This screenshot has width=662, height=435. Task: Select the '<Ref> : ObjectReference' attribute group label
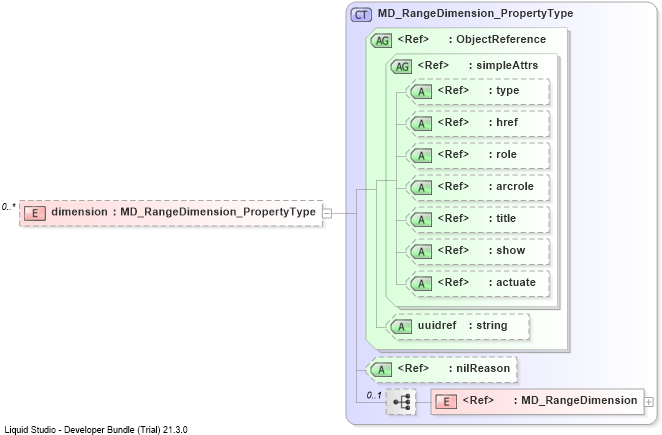pyautogui.click(x=472, y=39)
